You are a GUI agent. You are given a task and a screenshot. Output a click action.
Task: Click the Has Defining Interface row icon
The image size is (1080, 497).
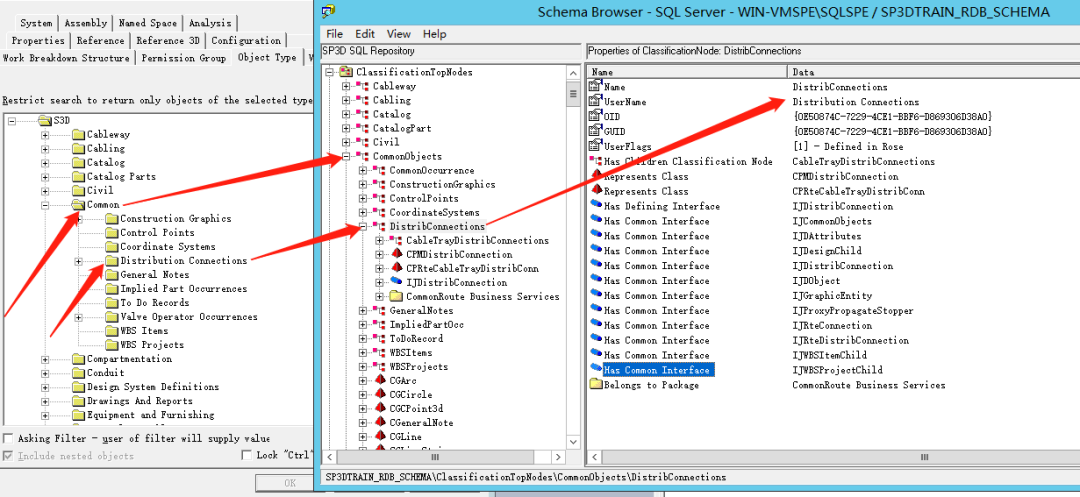tap(596, 206)
